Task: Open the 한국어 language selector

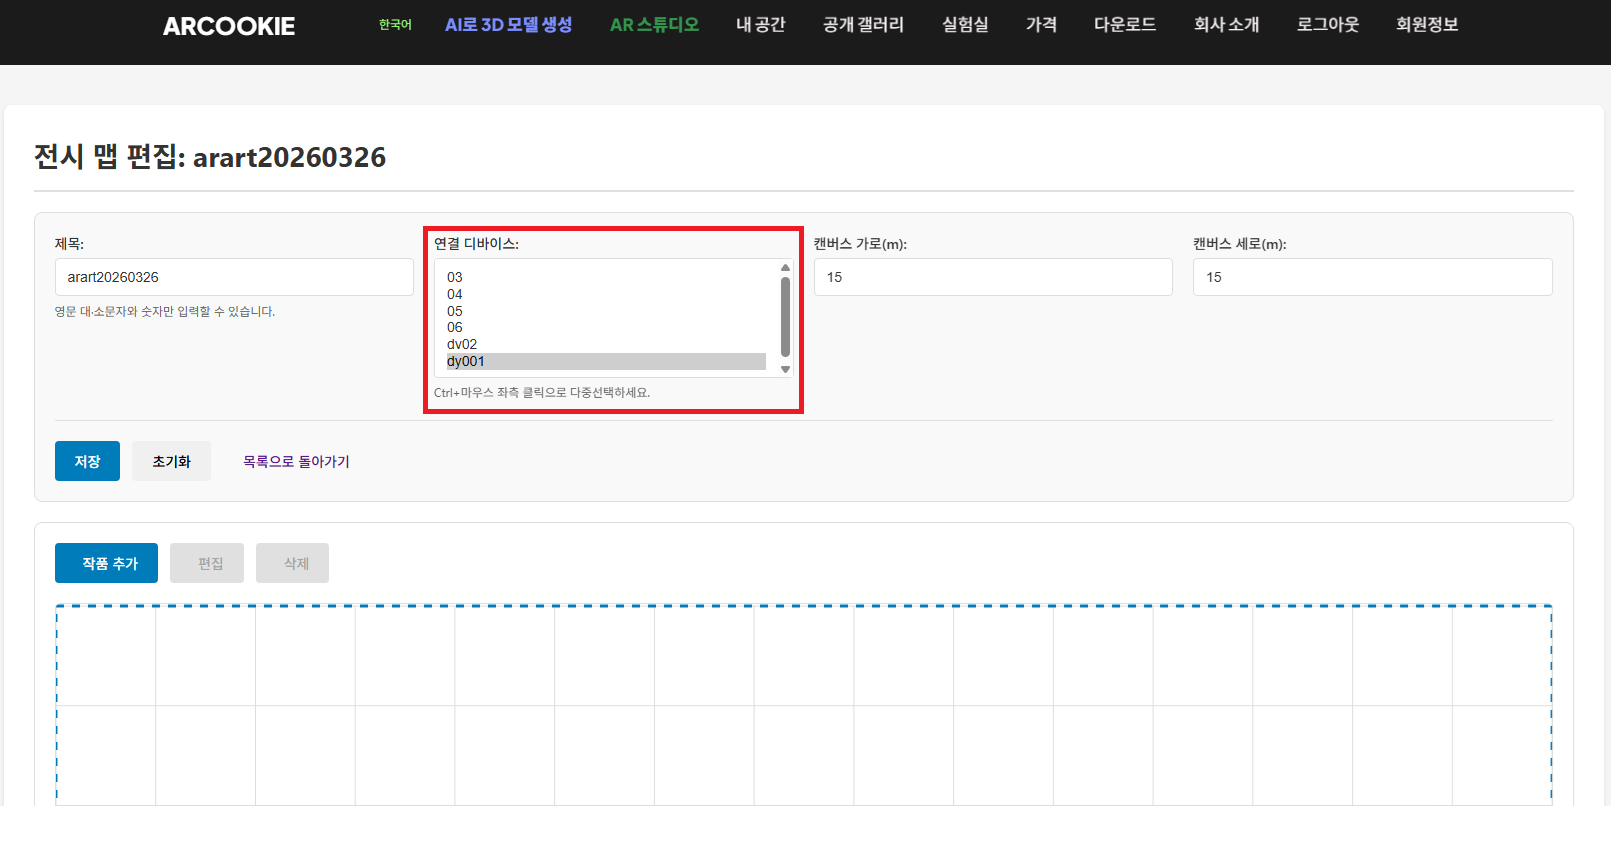Action: [395, 25]
